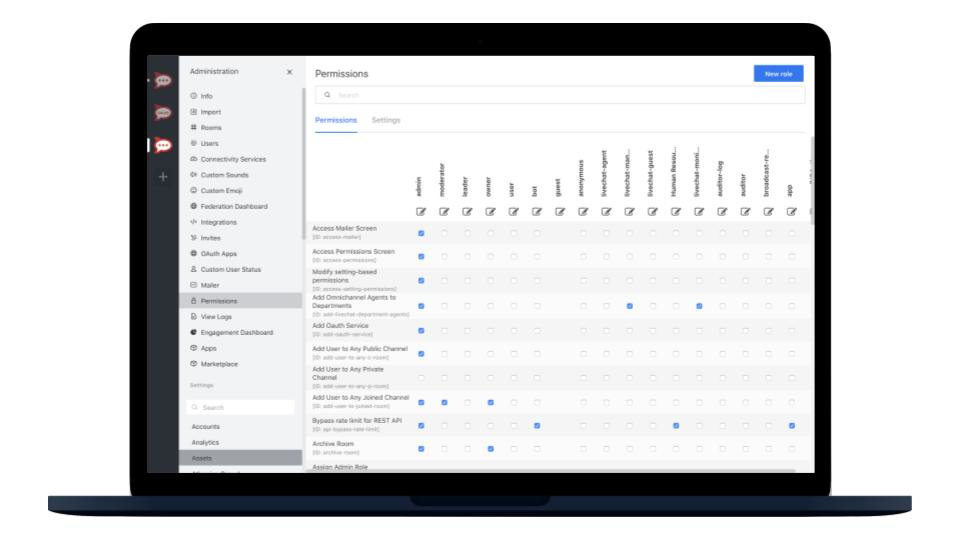960x540 pixels.
Task: Close the Administration panel with X
Action: pyautogui.click(x=289, y=72)
